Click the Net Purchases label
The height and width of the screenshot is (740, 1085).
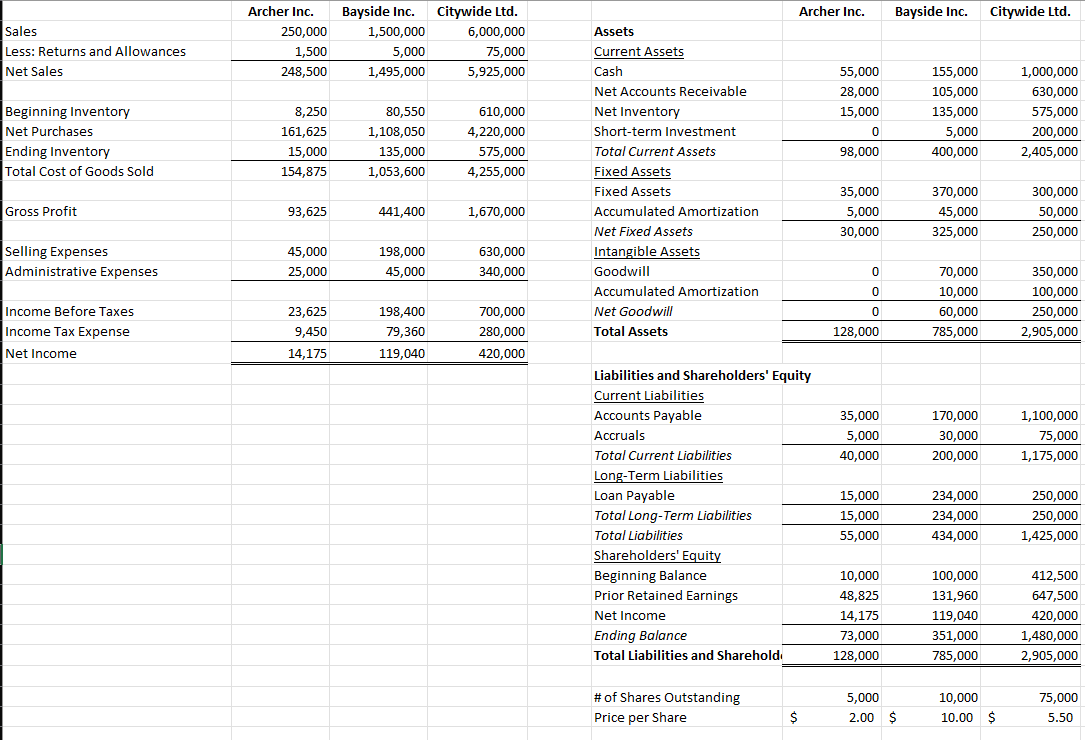point(48,132)
